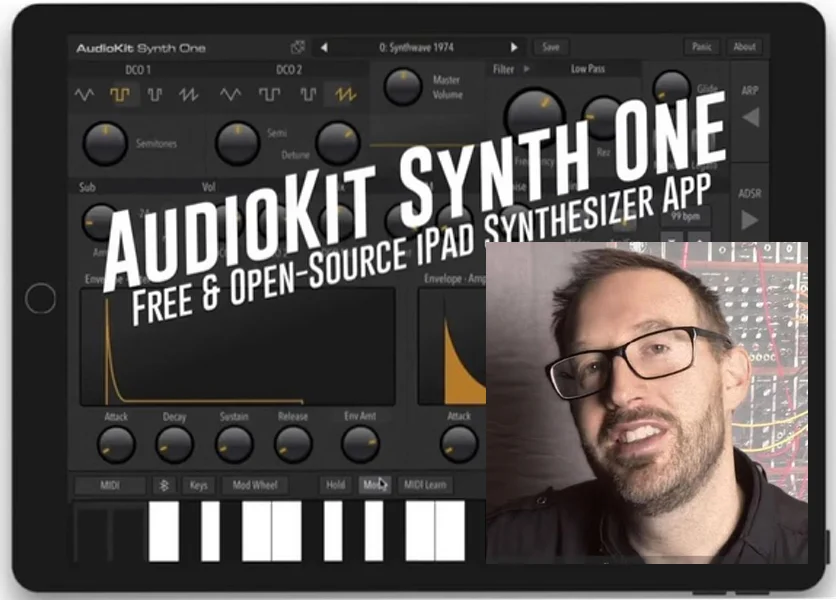Open the Low Pass filter selector
This screenshot has height=600, width=836.
pos(588,69)
